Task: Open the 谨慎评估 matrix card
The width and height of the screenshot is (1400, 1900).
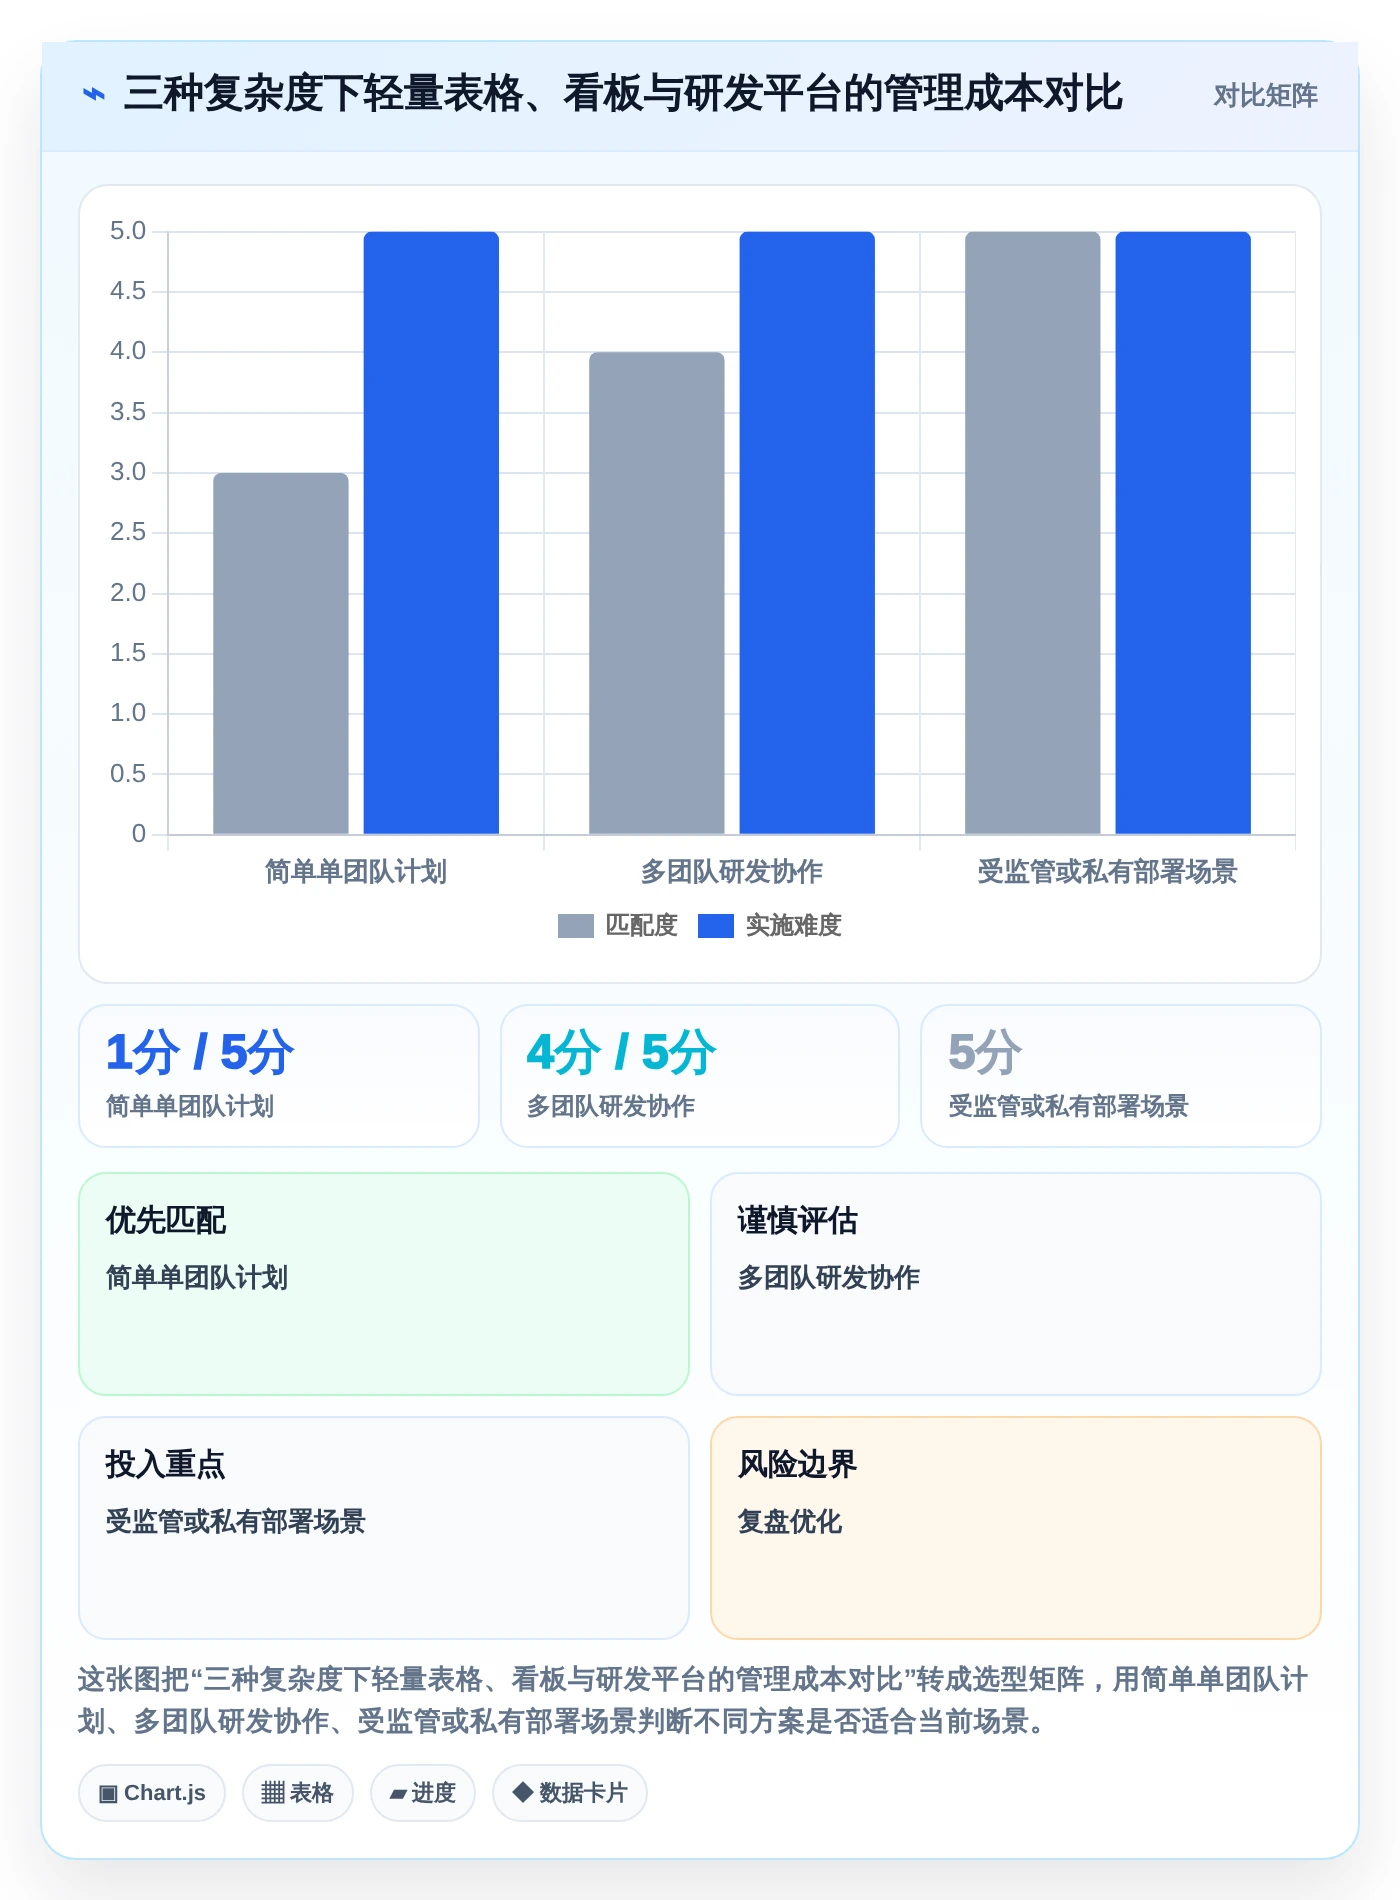Action: [1016, 1284]
